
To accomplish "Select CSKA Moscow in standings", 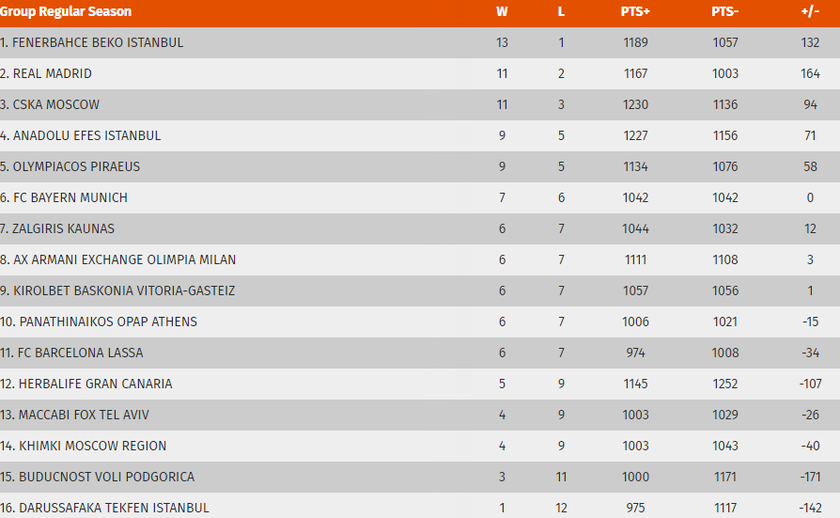I will pyautogui.click(x=56, y=105).
